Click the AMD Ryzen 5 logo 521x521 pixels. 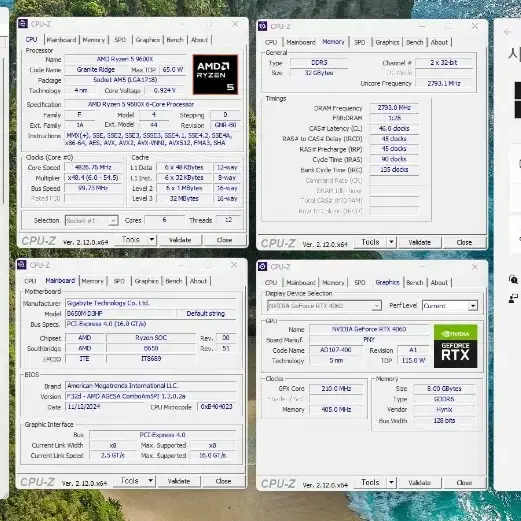(x=215, y=75)
